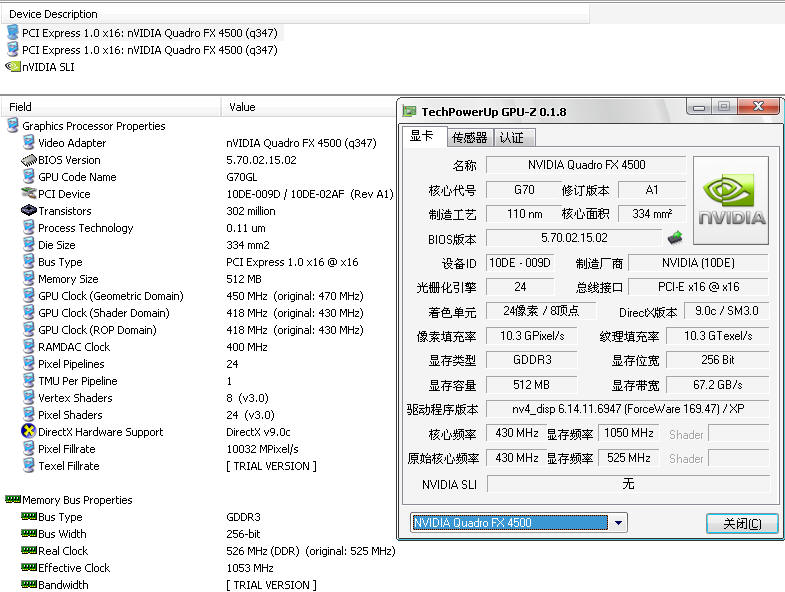The width and height of the screenshot is (785, 592).
Task: Minimize the GPU-Z window
Action: coord(699,107)
